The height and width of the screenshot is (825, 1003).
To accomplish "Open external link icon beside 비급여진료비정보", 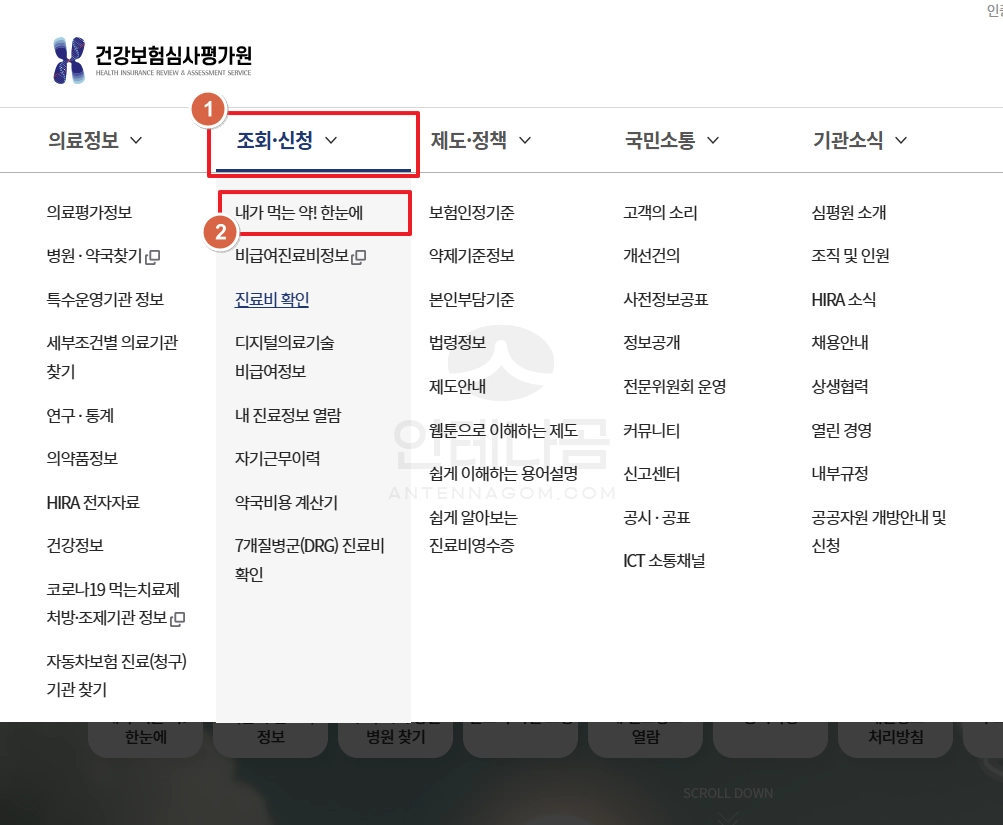I will (359, 257).
